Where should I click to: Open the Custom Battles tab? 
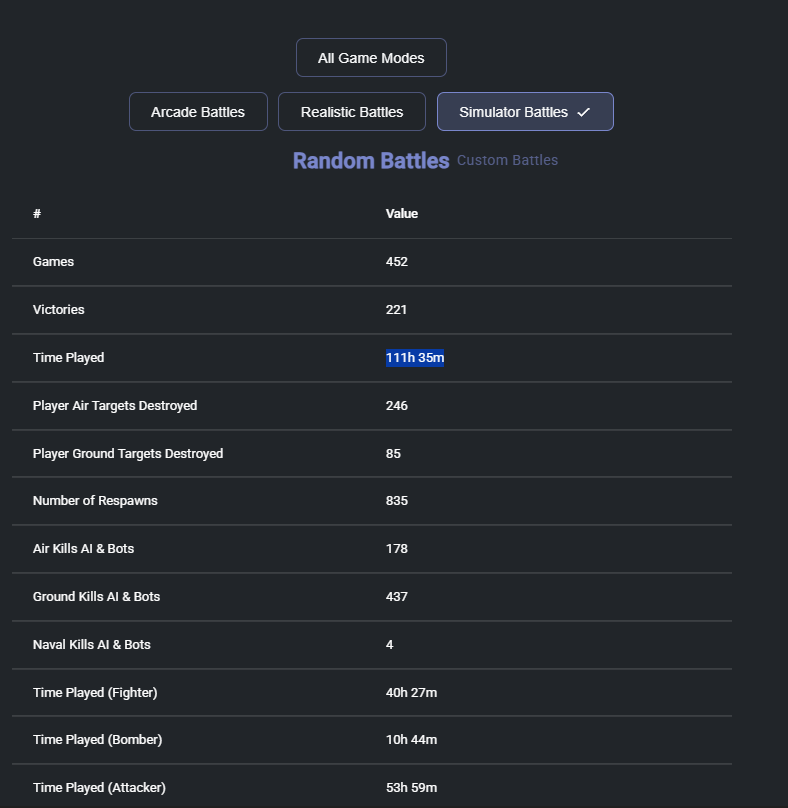point(507,160)
